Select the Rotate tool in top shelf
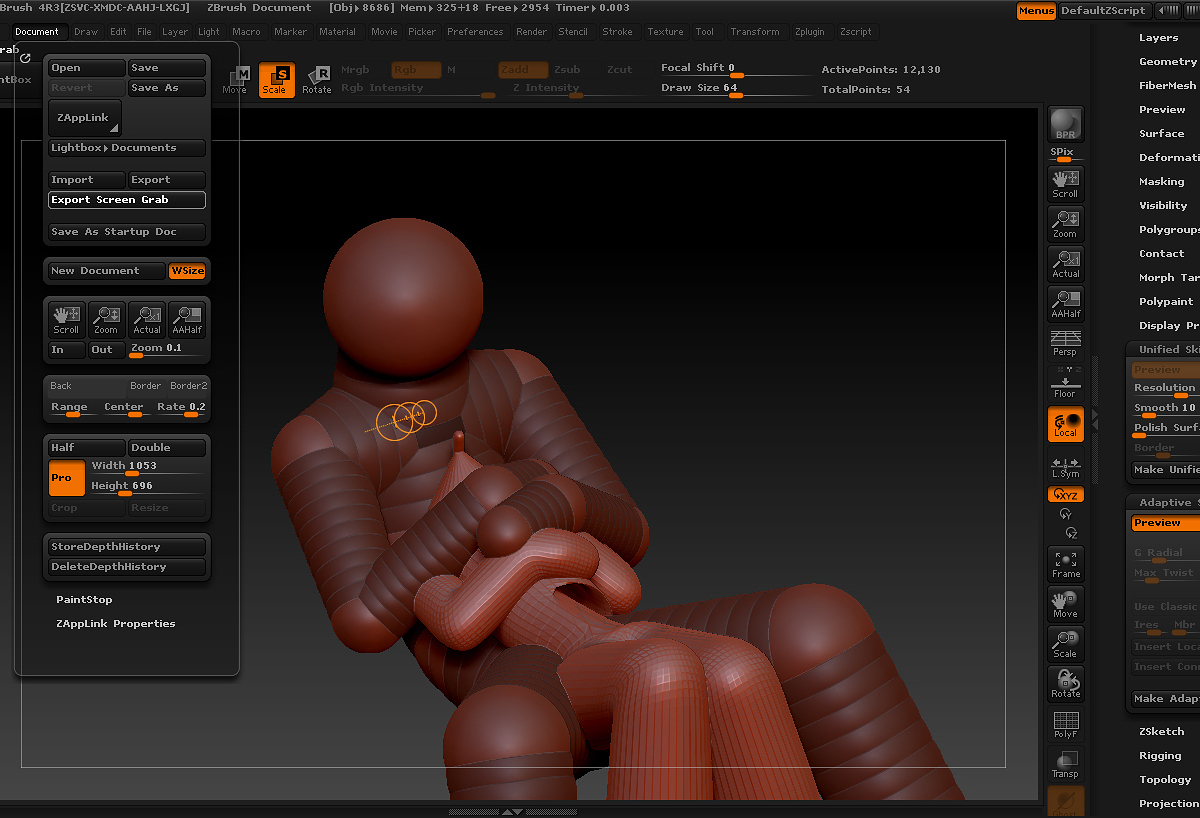Viewport: 1200px width, 818px height. pyautogui.click(x=317, y=80)
